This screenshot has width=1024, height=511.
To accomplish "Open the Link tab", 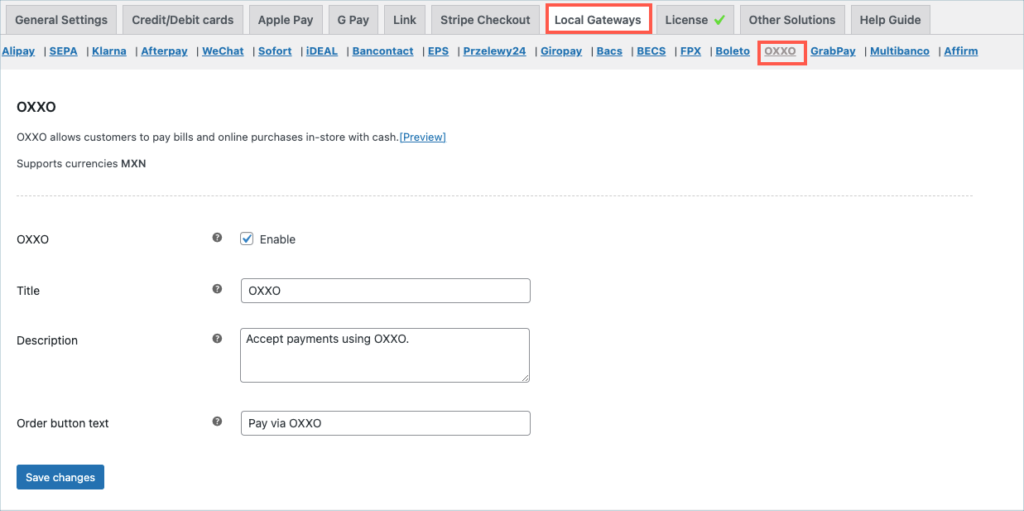I will pos(405,20).
